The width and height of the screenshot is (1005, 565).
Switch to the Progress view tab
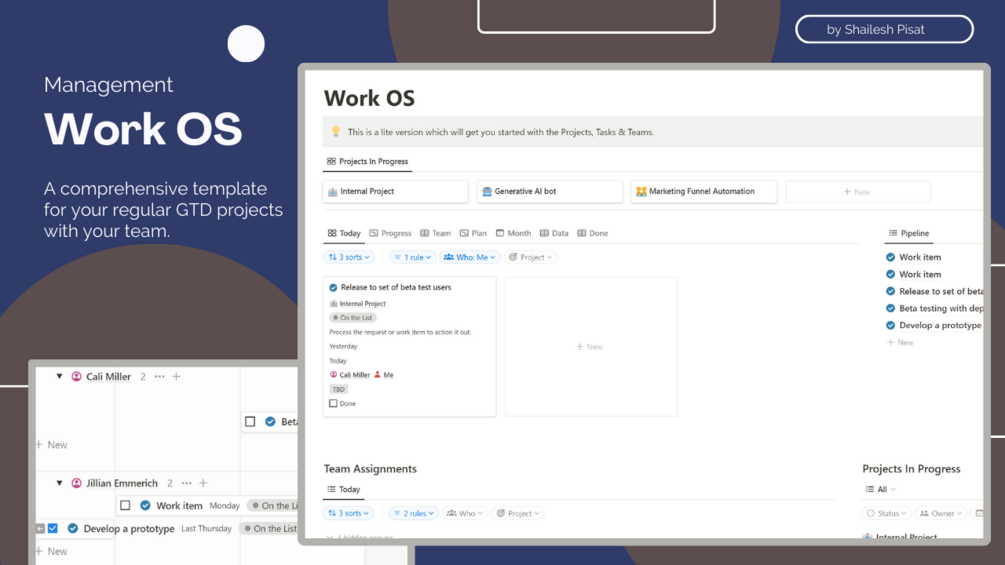390,233
